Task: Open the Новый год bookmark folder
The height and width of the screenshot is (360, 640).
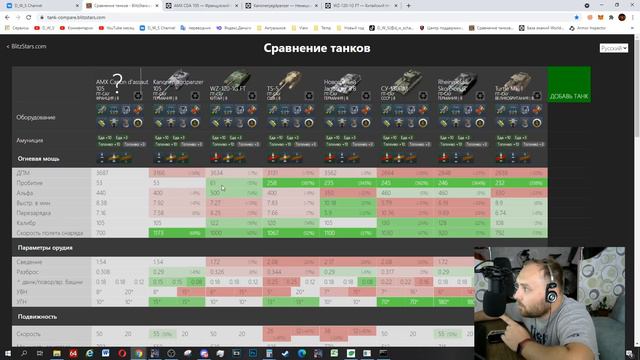Action: coord(350,28)
